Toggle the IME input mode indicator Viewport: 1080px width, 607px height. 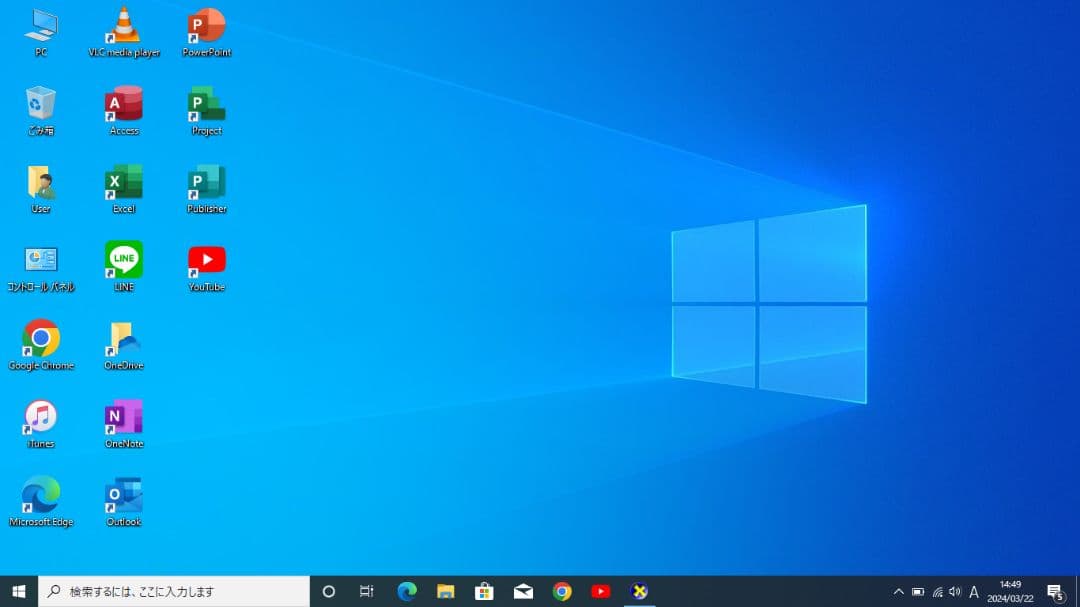coord(974,591)
